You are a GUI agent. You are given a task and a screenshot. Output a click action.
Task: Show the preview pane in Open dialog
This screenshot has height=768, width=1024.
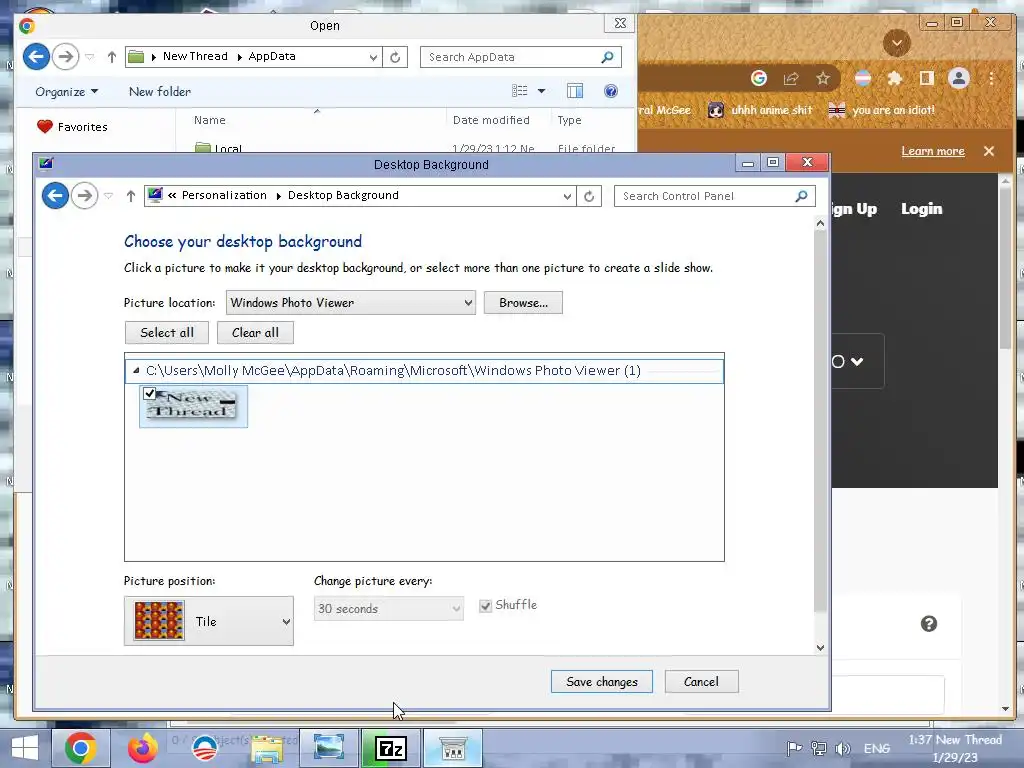[x=575, y=91]
